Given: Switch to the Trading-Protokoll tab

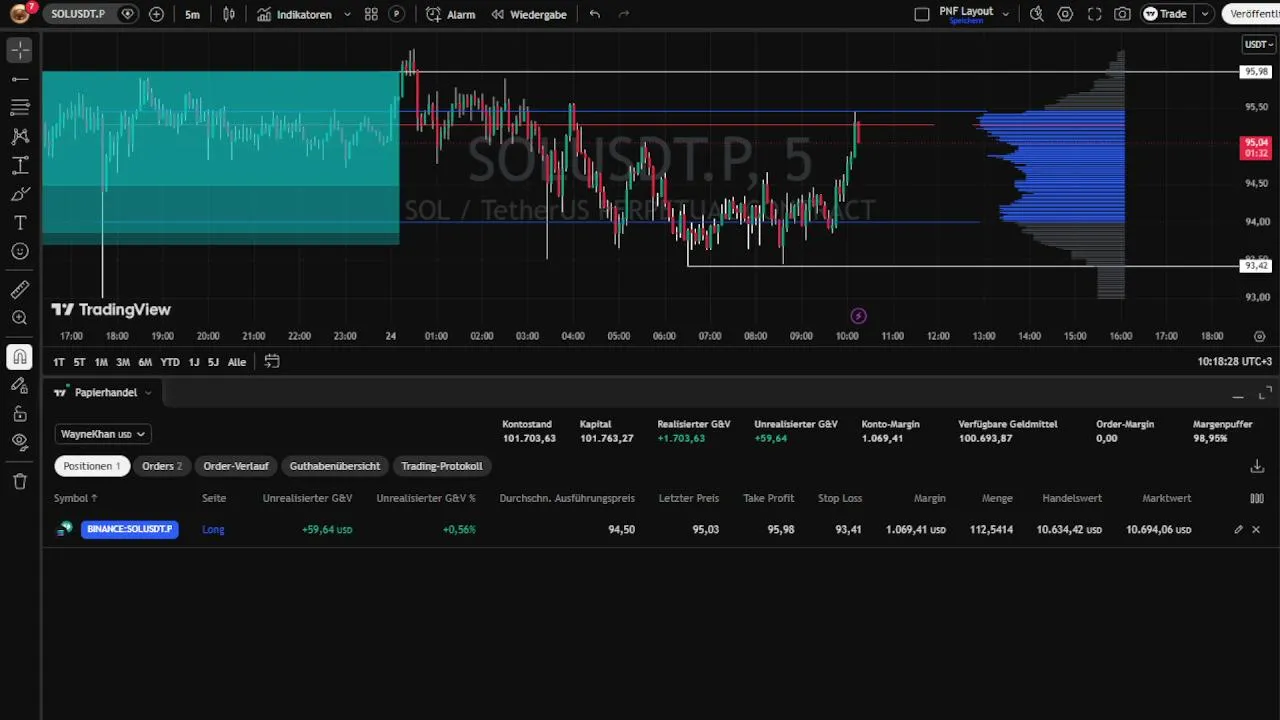Looking at the screenshot, I should pos(442,466).
